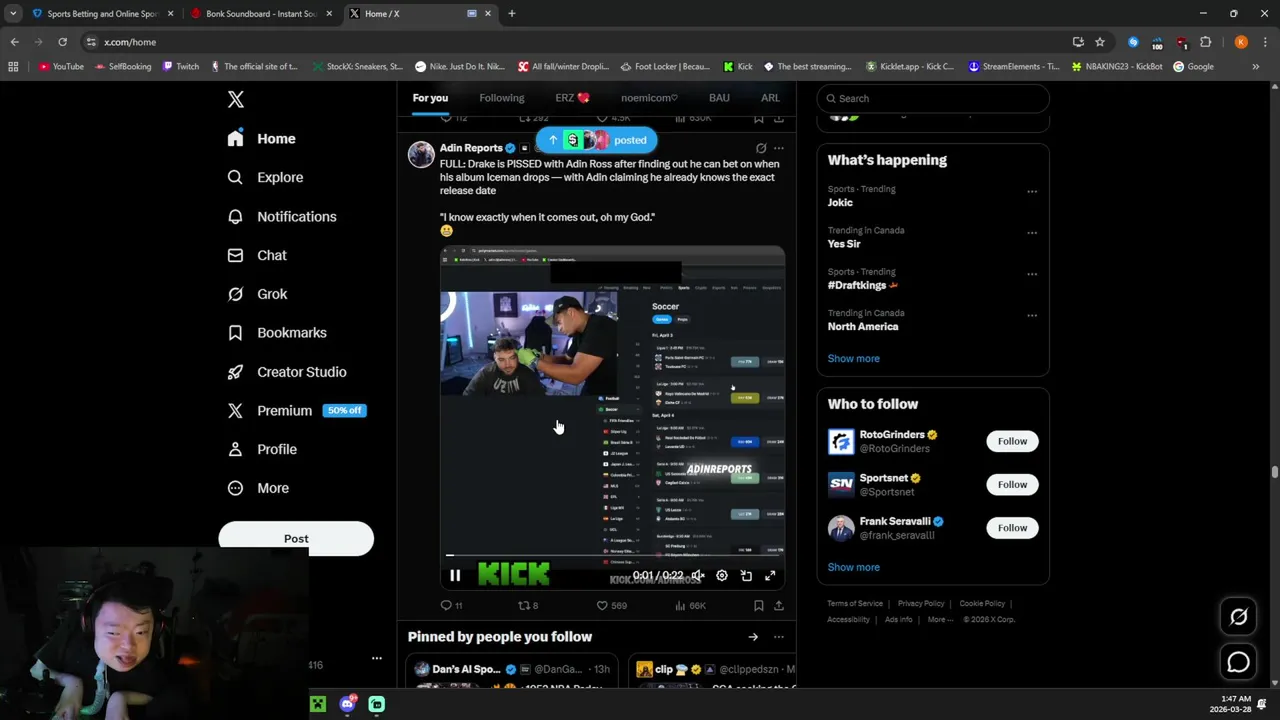Screen dimensions: 1280x720
Task: Open options for Pinned section
Action: click(779, 637)
